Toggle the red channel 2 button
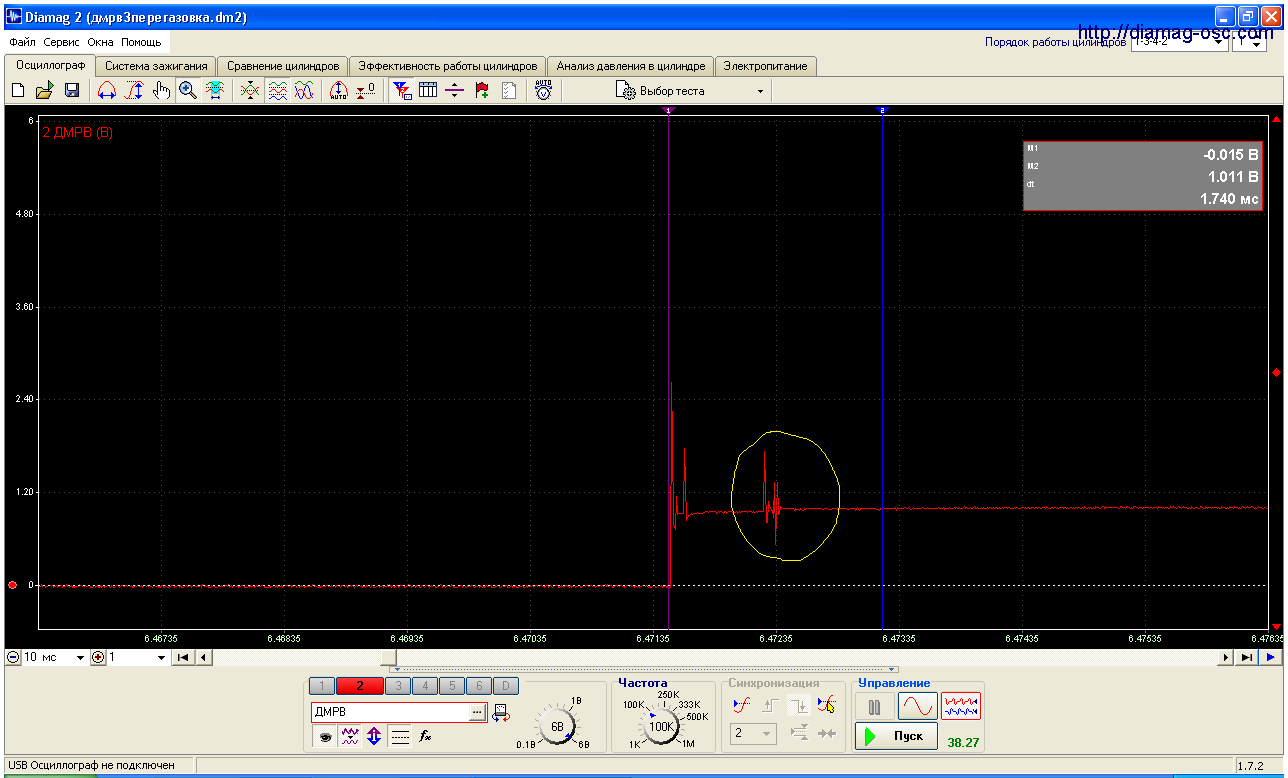Viewport: 1288px width, 778px height. coord(360,686)
